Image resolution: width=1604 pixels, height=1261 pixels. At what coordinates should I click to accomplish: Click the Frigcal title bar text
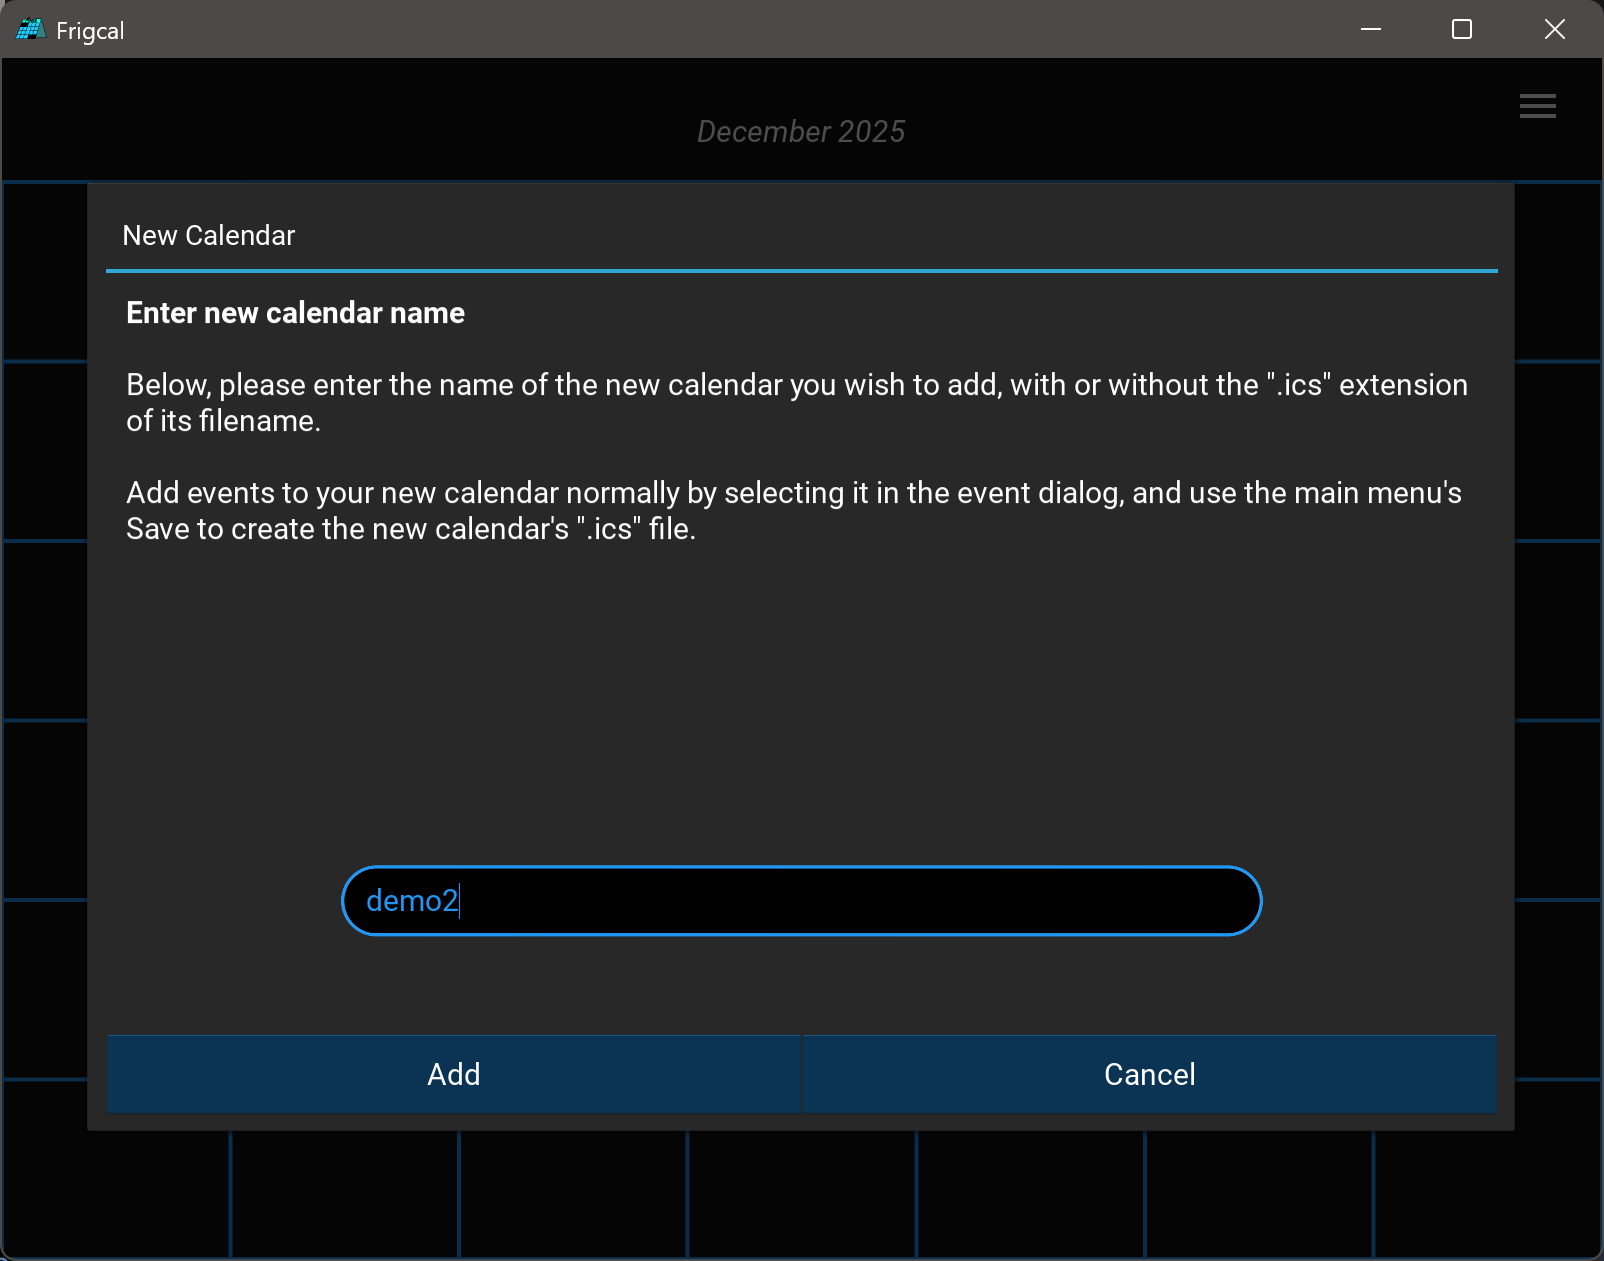90,31
